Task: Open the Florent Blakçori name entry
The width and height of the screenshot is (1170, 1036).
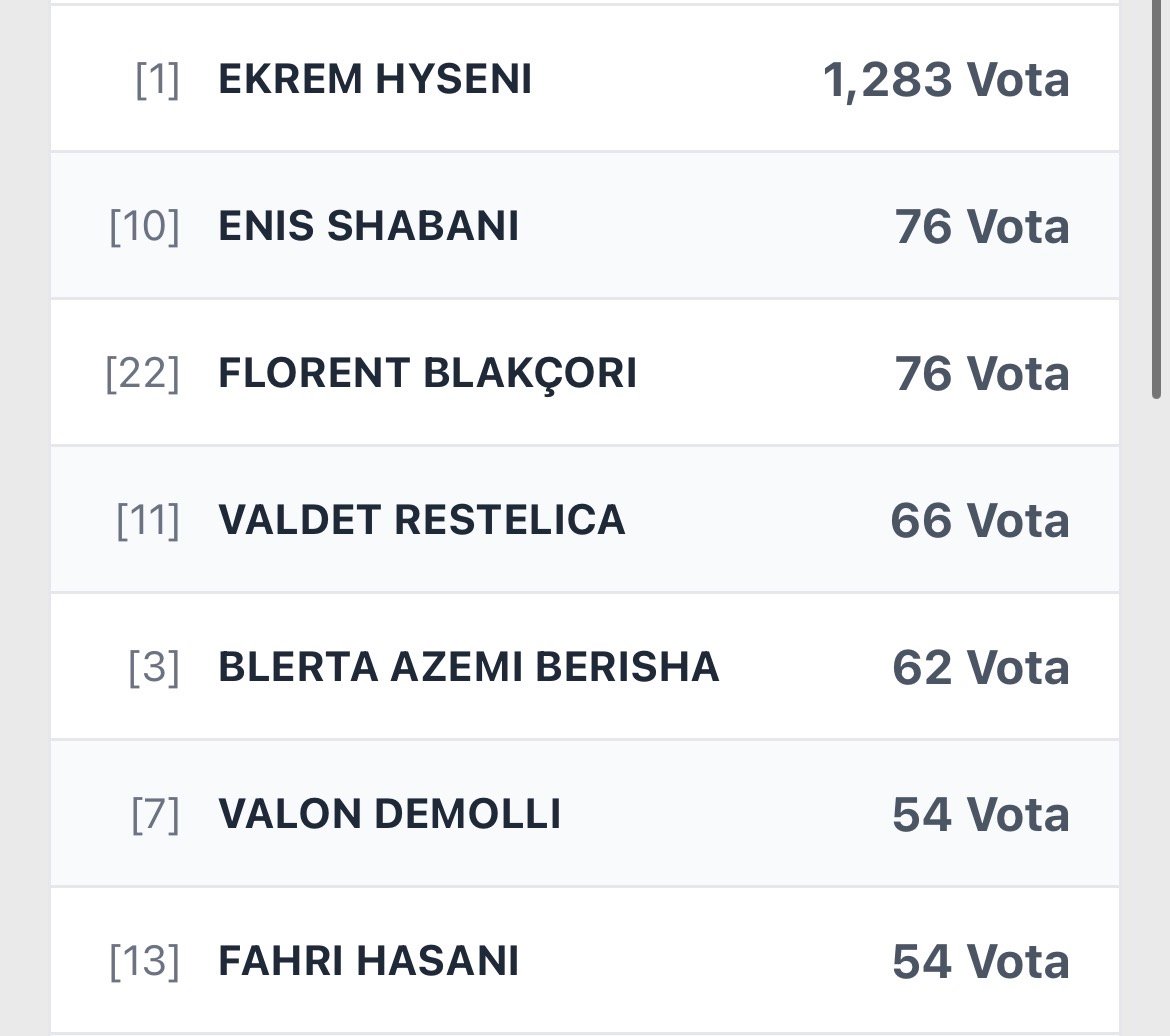Action: click(427, 374)
